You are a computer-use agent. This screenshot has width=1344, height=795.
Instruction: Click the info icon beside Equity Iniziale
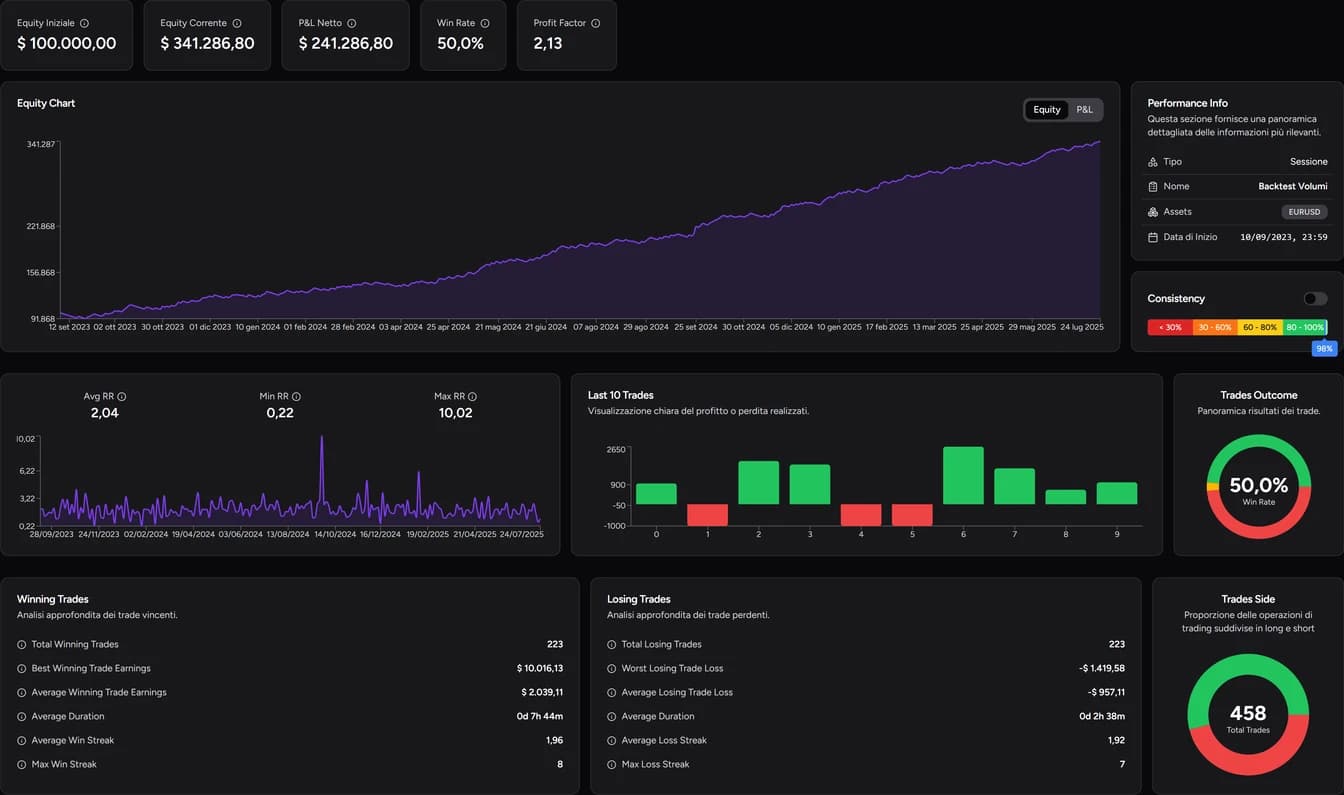tap(84, 23)
